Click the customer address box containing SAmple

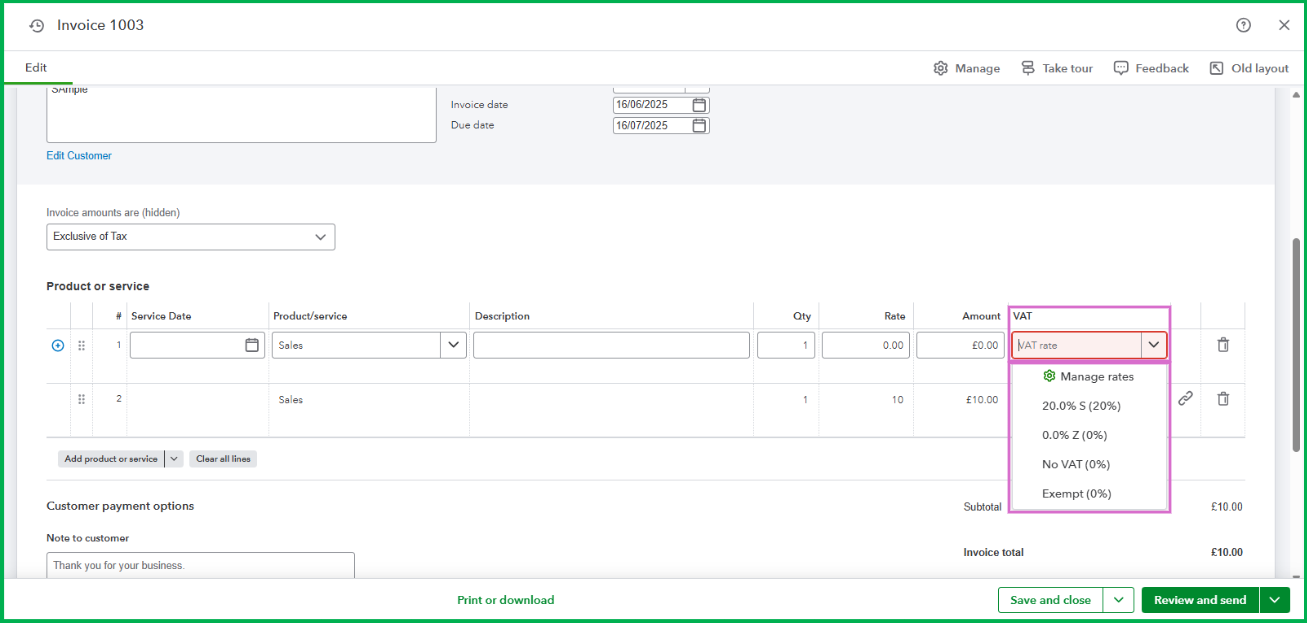(x=241, y=113)
